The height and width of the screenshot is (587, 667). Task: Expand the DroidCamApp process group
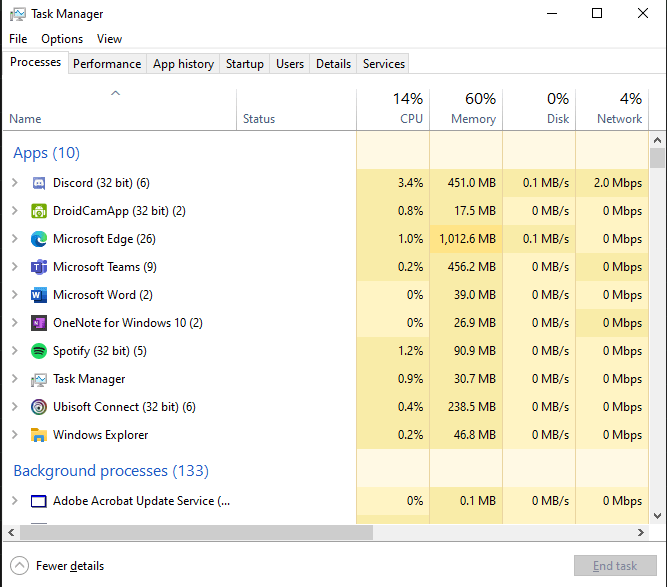point(15,211)
